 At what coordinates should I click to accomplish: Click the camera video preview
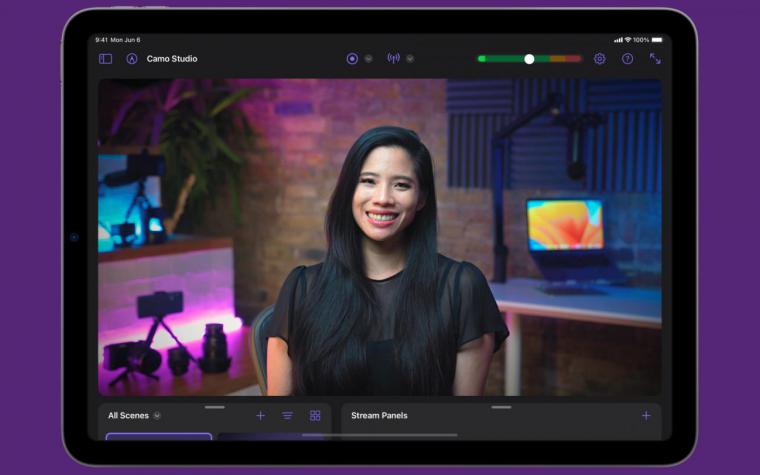point(380,237)
